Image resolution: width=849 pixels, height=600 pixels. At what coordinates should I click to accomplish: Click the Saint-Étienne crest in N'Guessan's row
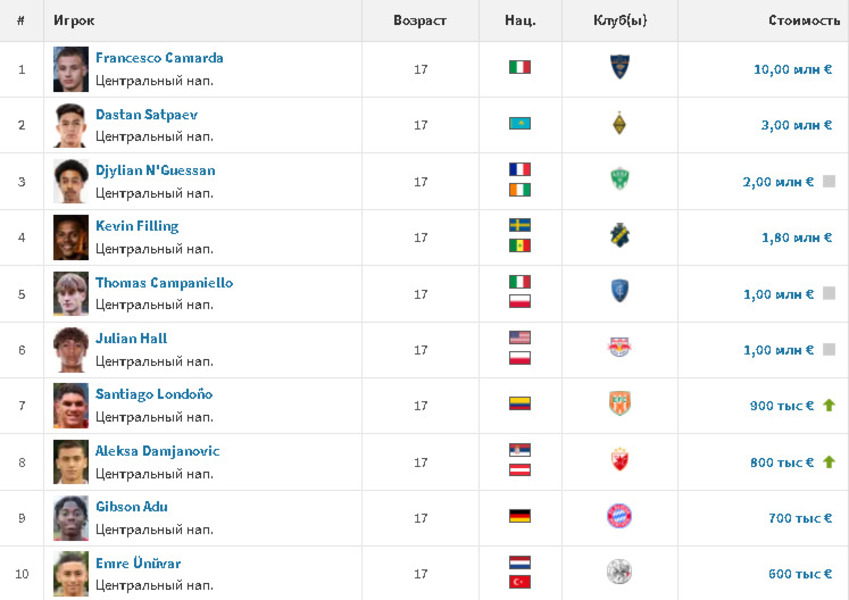[620, 181]
